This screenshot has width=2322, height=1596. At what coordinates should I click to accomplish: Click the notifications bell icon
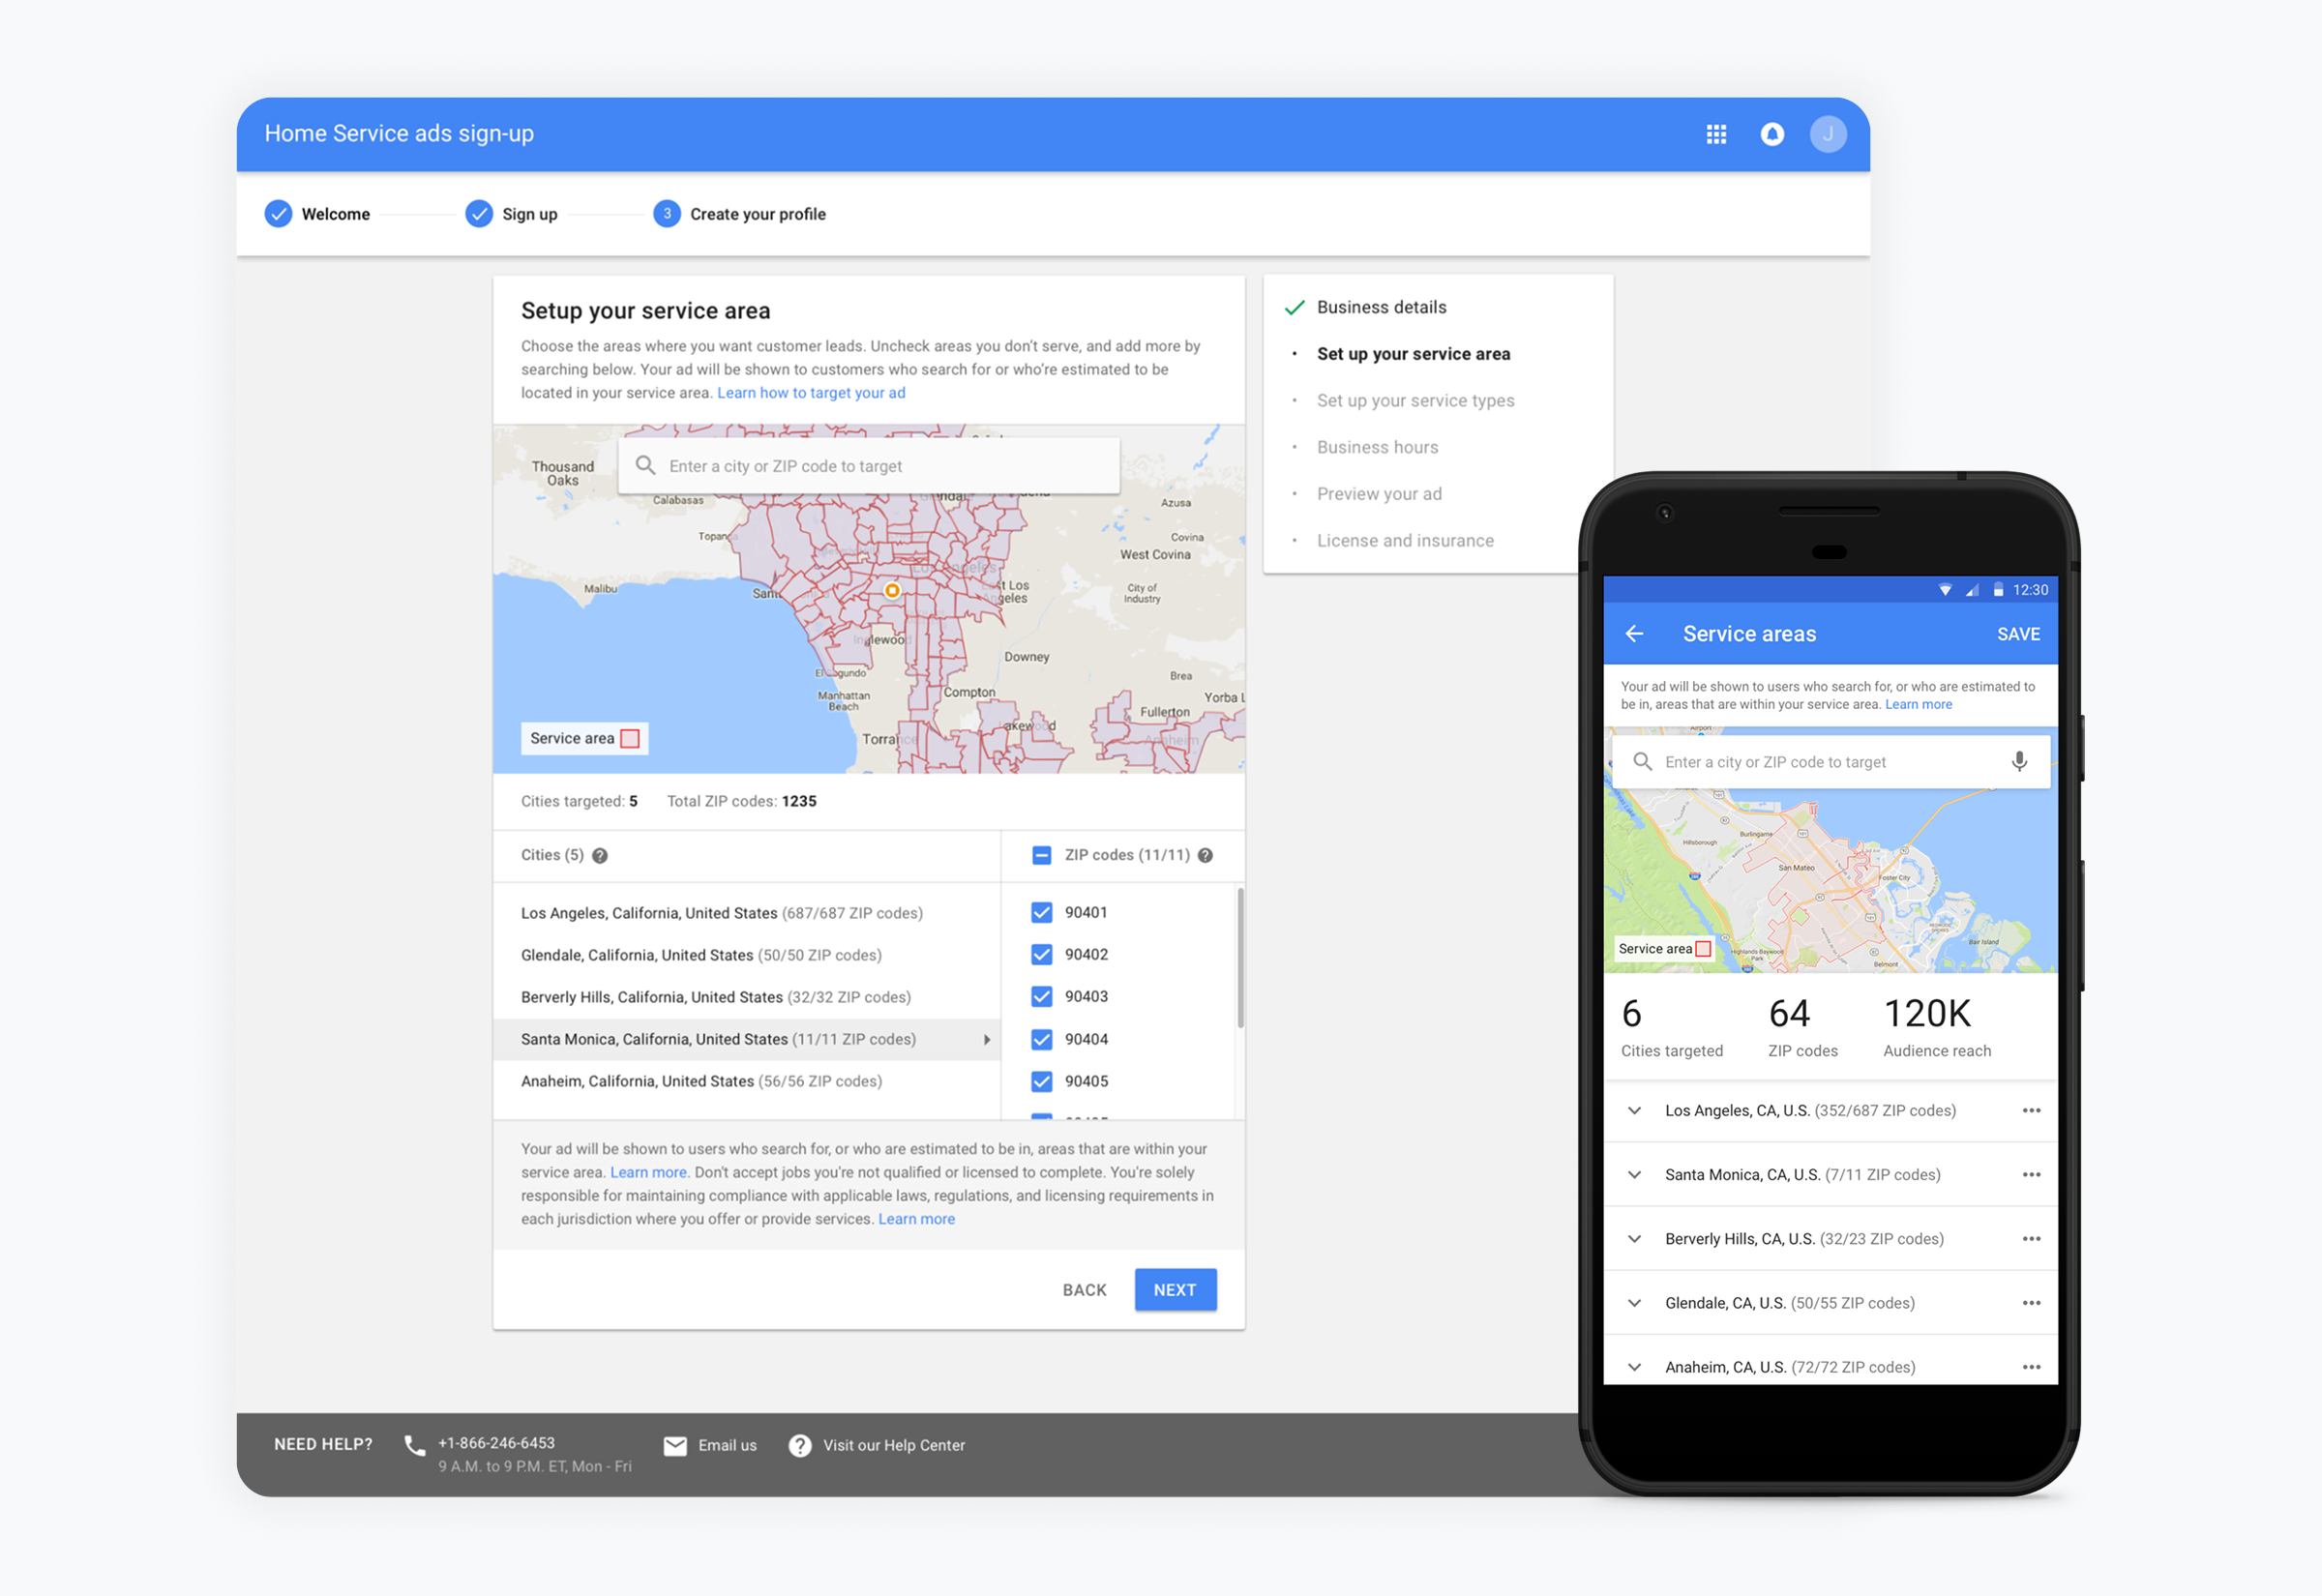coord(1771,134)
